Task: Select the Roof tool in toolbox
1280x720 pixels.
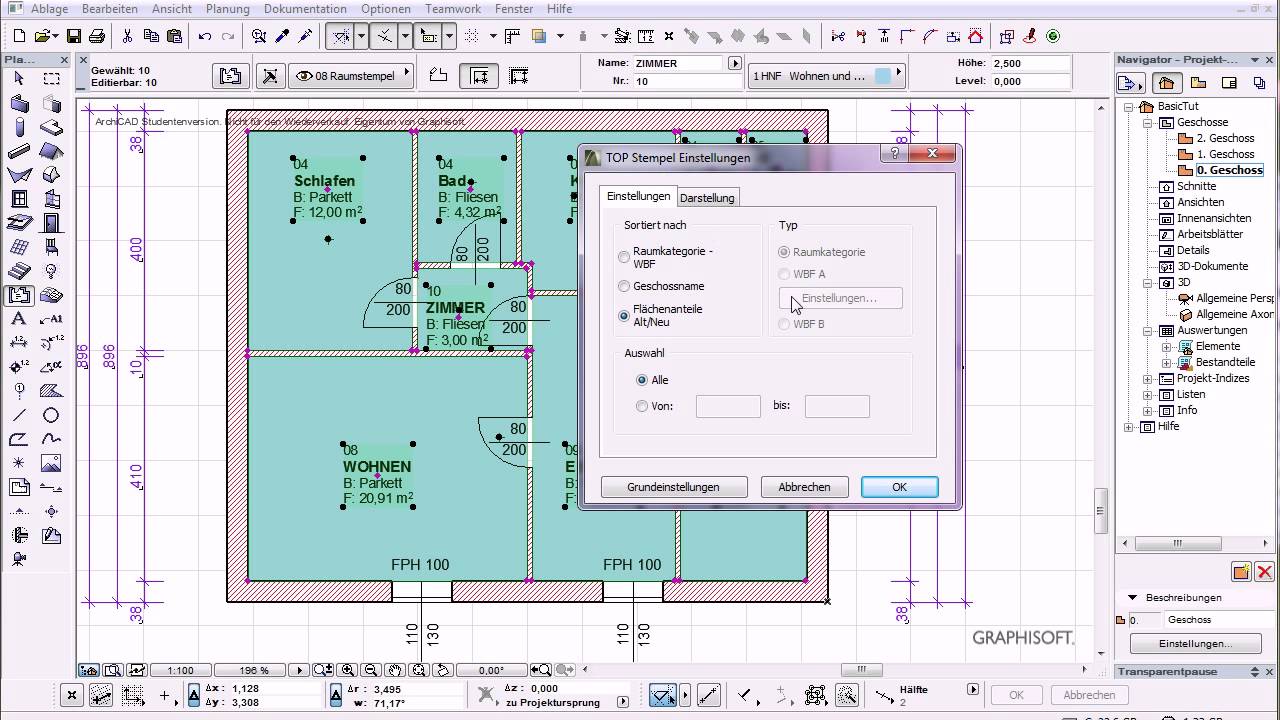Action: [51, 152]
